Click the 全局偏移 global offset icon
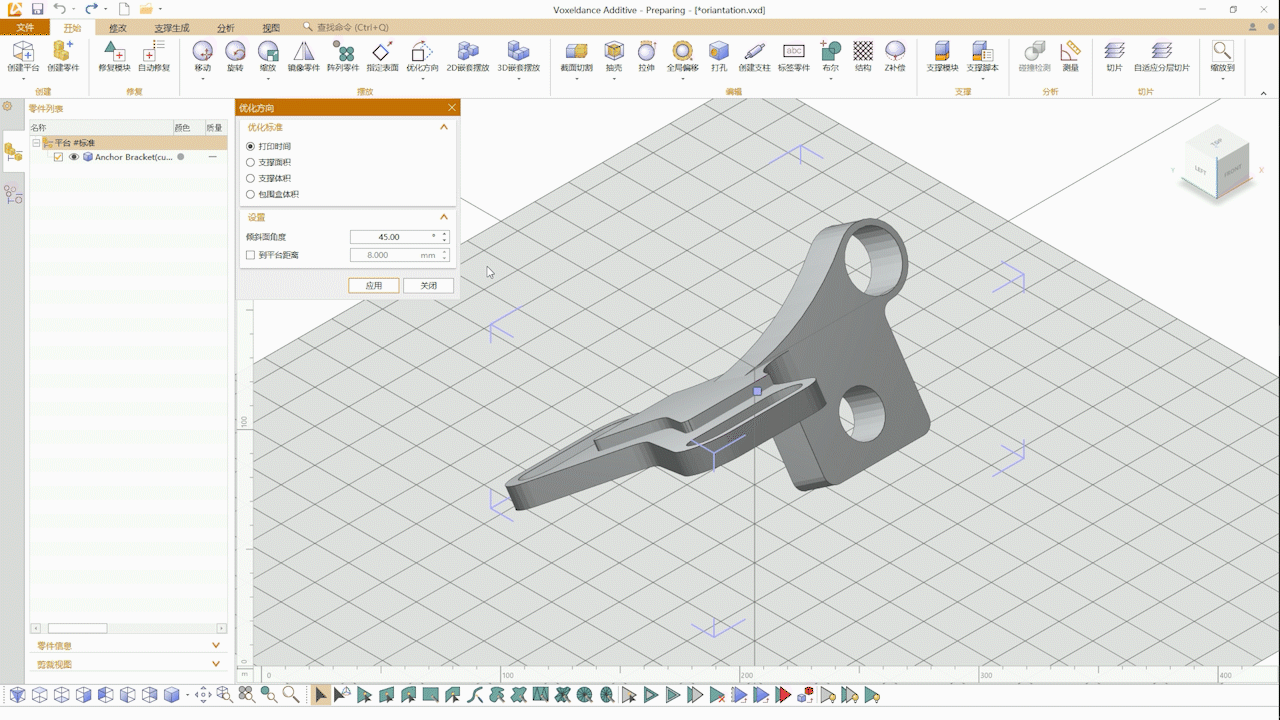The height and width of the screenshot is (720, 1280). click(682, 51)
